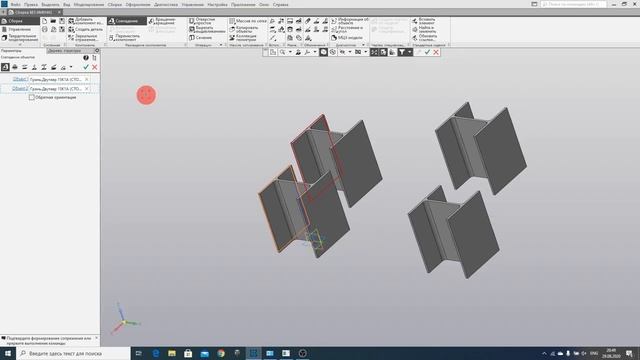Screen dimensions: 640x360
Task: Confirm with green check in view toolbar
Action: pos(427,52)
